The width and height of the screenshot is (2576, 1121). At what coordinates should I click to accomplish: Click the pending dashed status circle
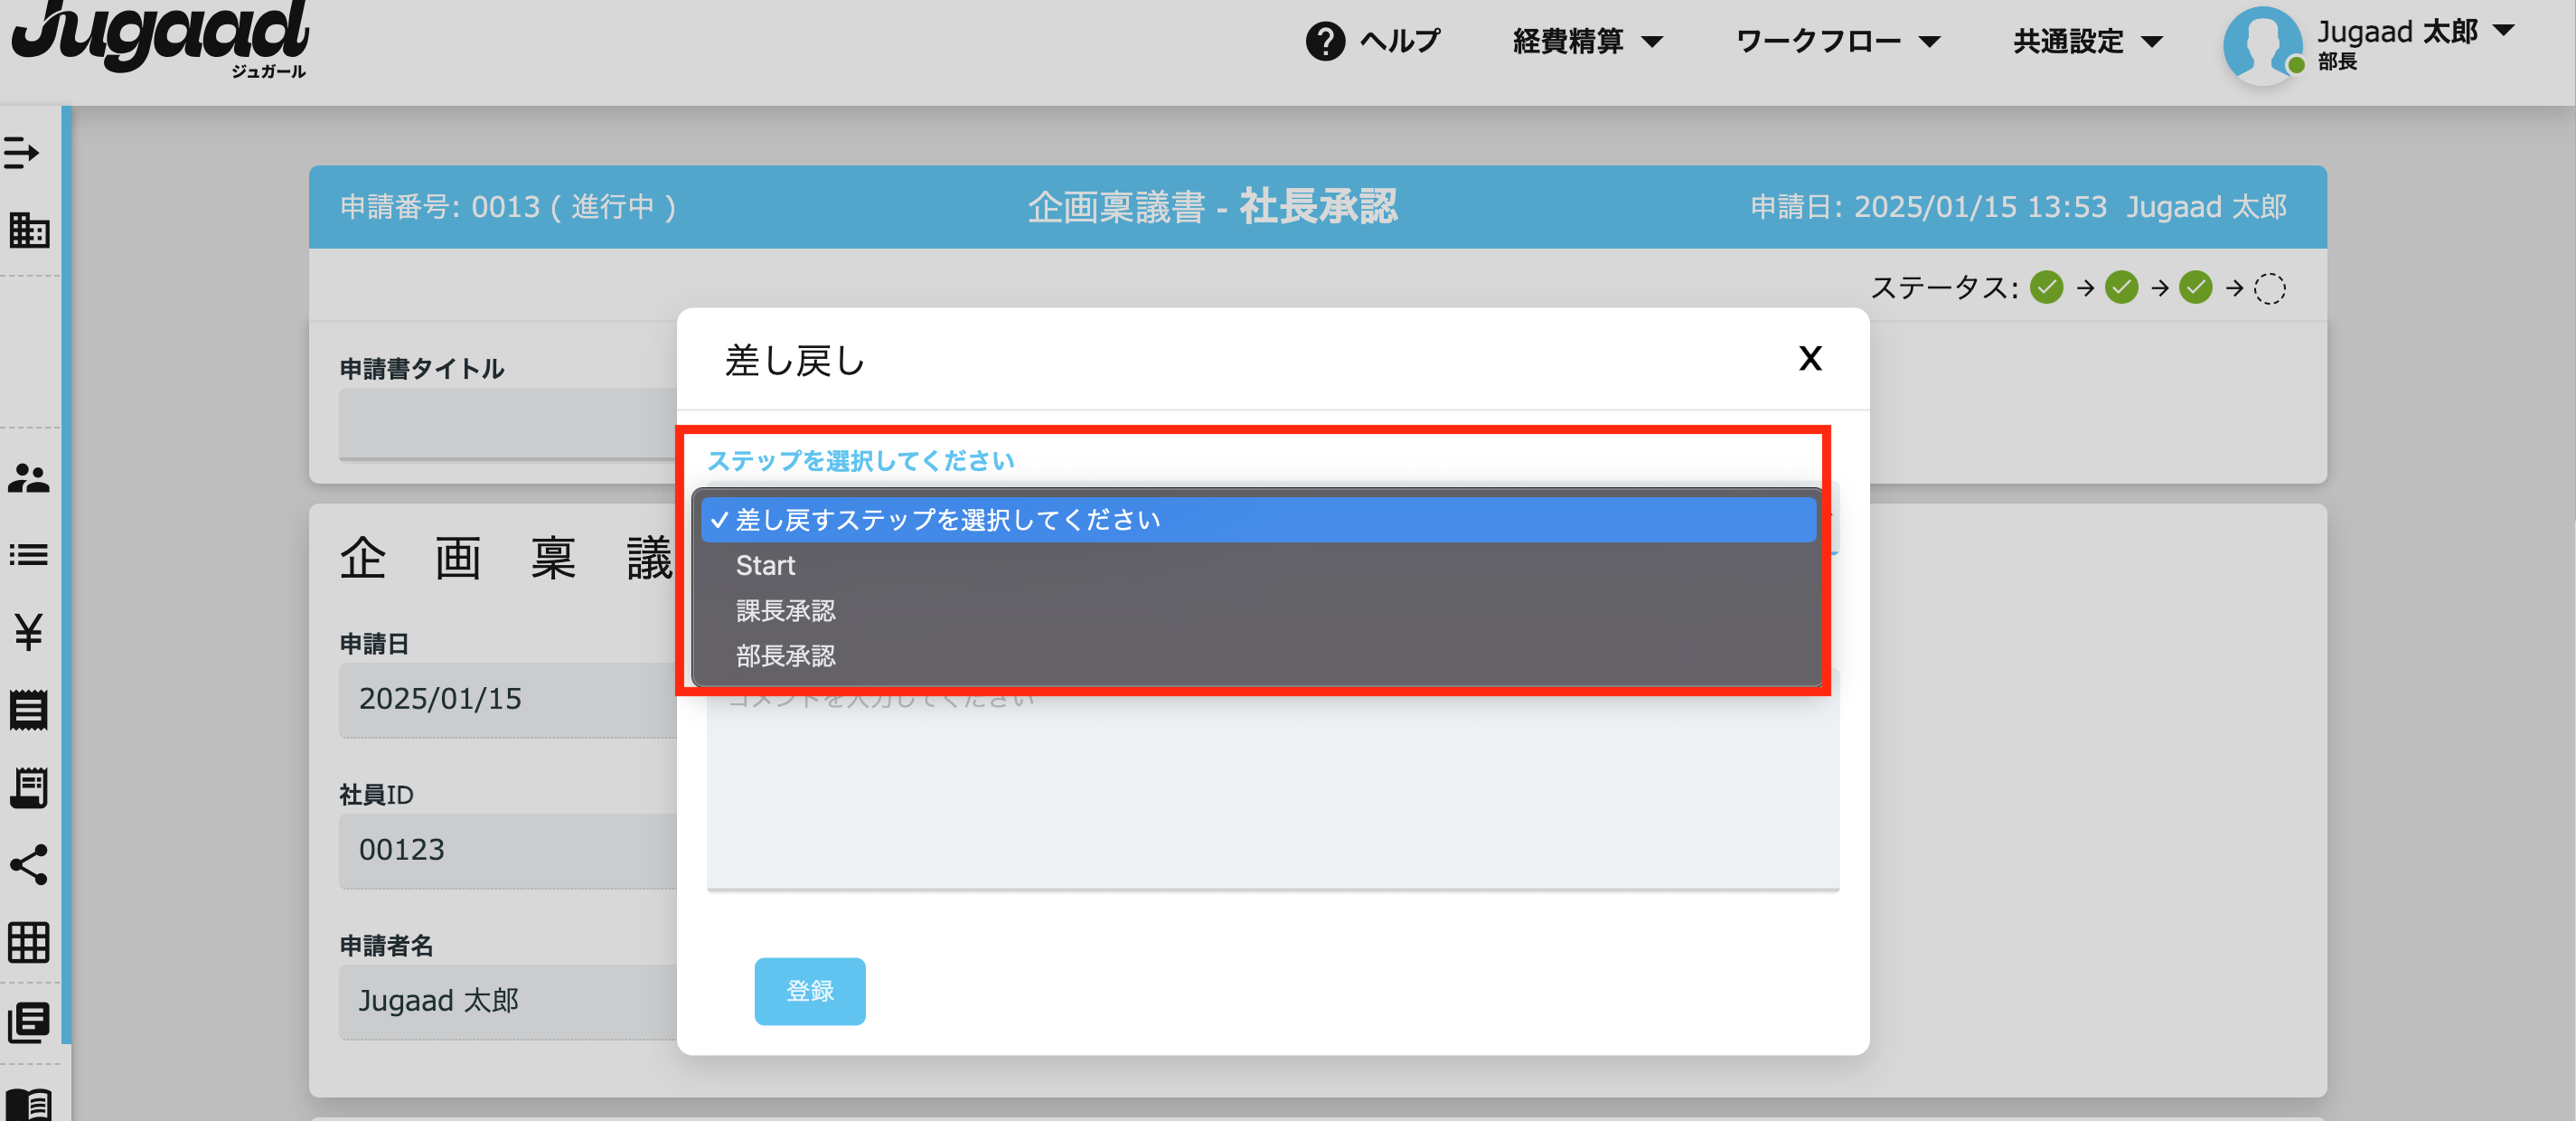2270,289
